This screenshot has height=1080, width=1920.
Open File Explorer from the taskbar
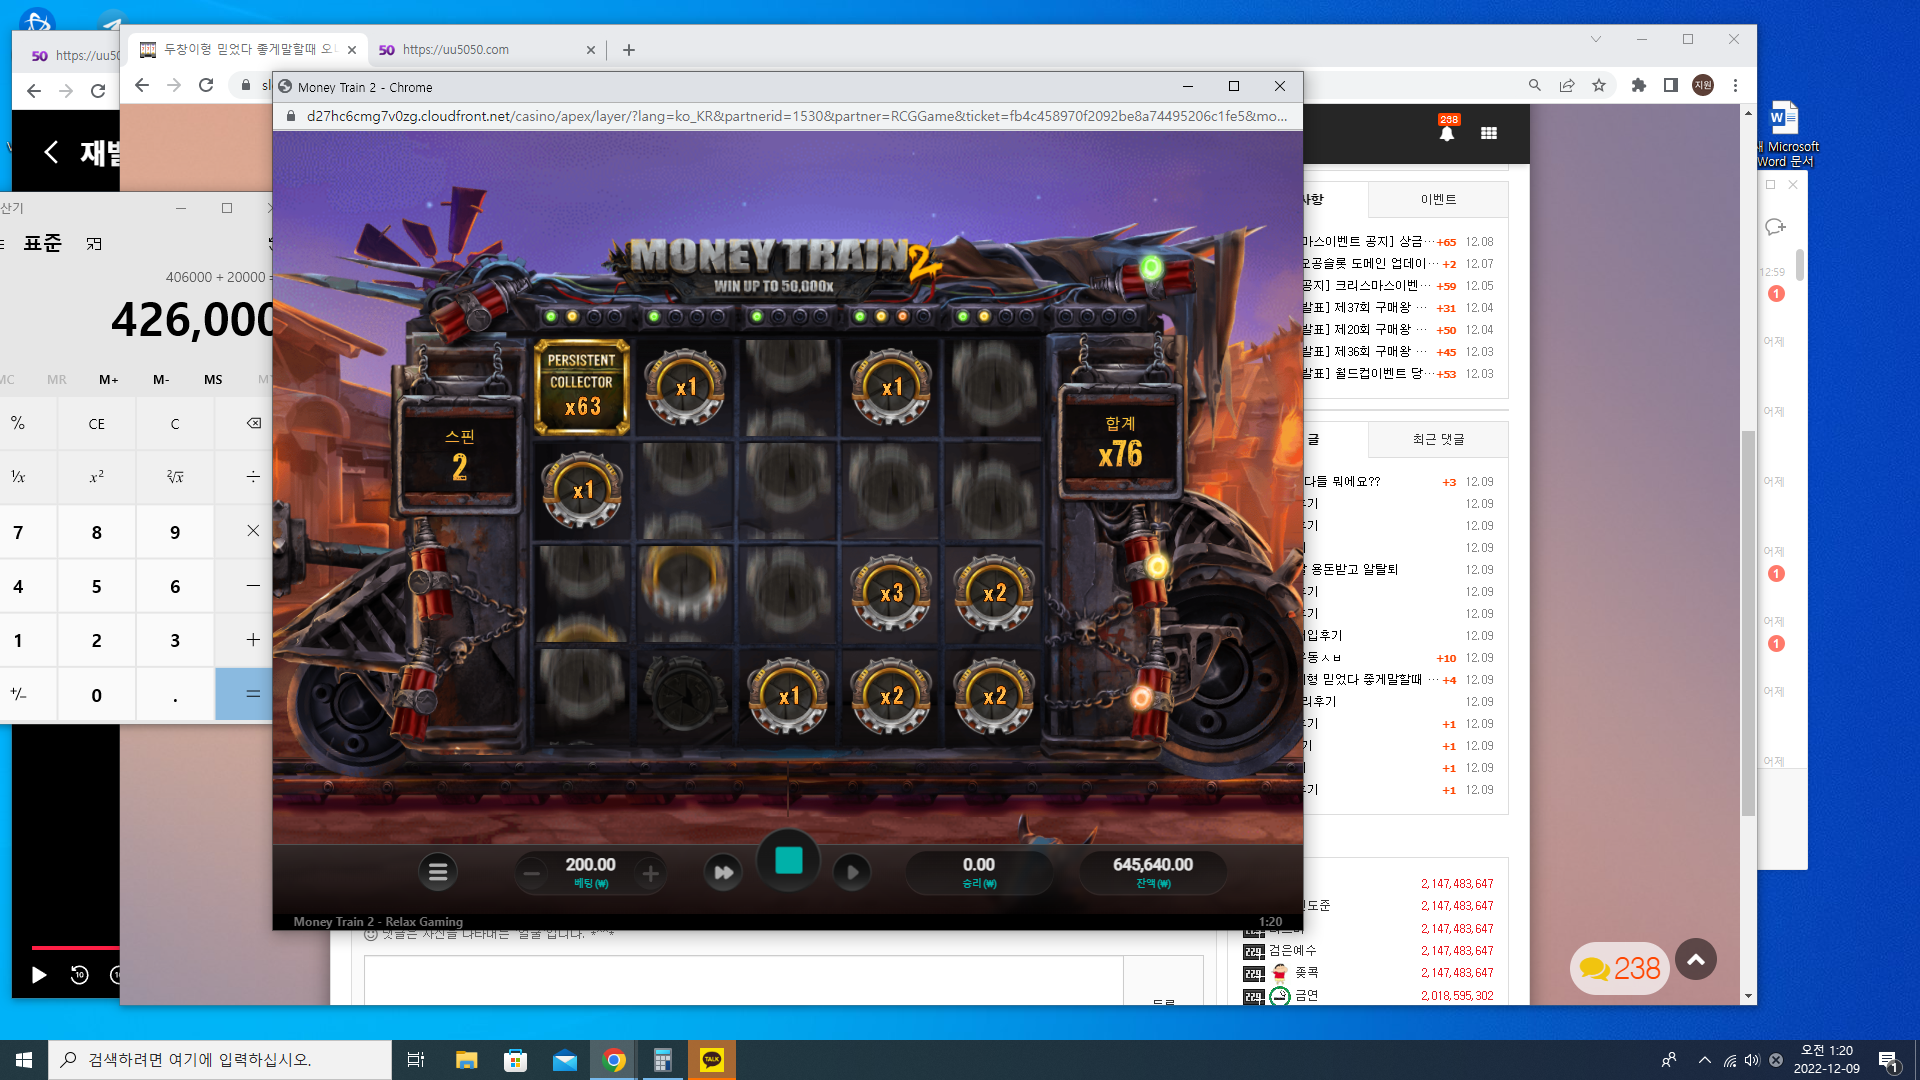(466, 1060)
